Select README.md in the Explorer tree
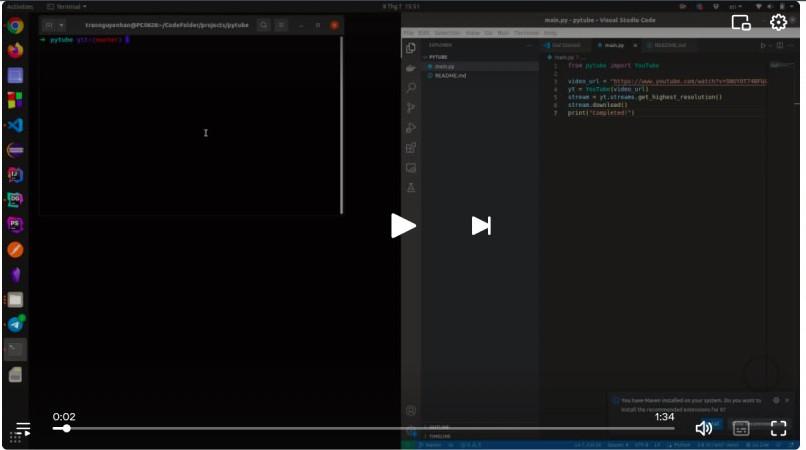This screenshot has height=450, width=806. 481,76
